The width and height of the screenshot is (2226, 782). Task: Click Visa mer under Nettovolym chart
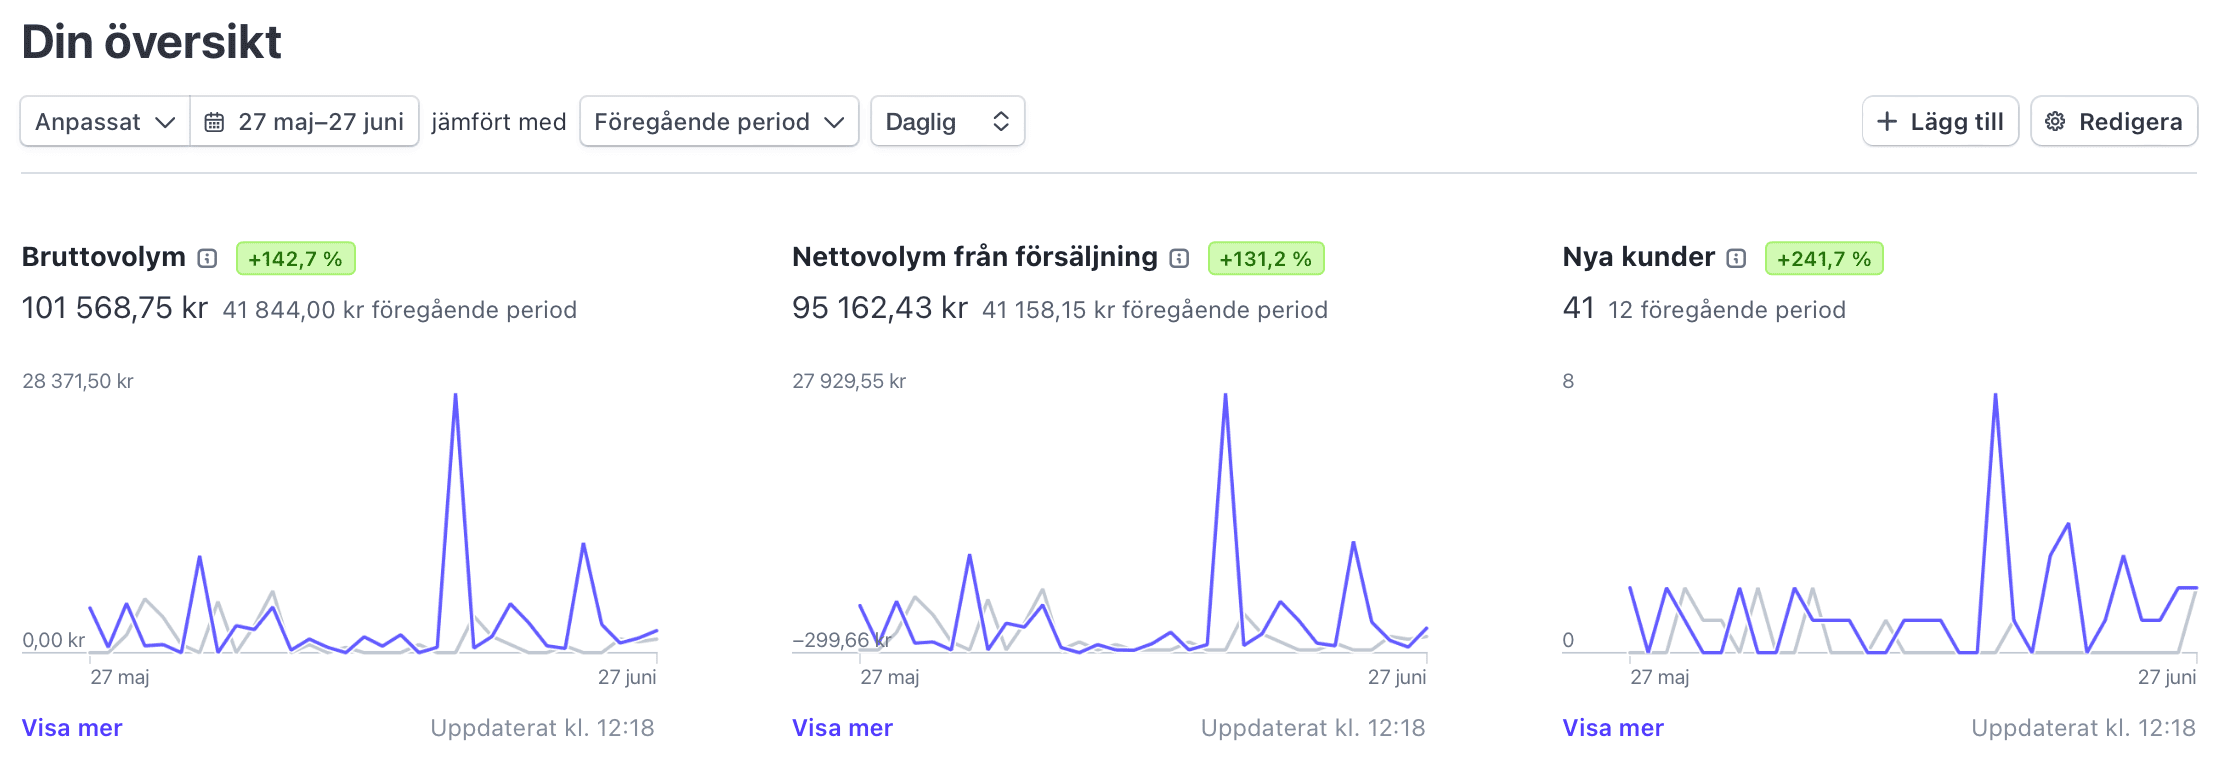(x=842, y=728)
